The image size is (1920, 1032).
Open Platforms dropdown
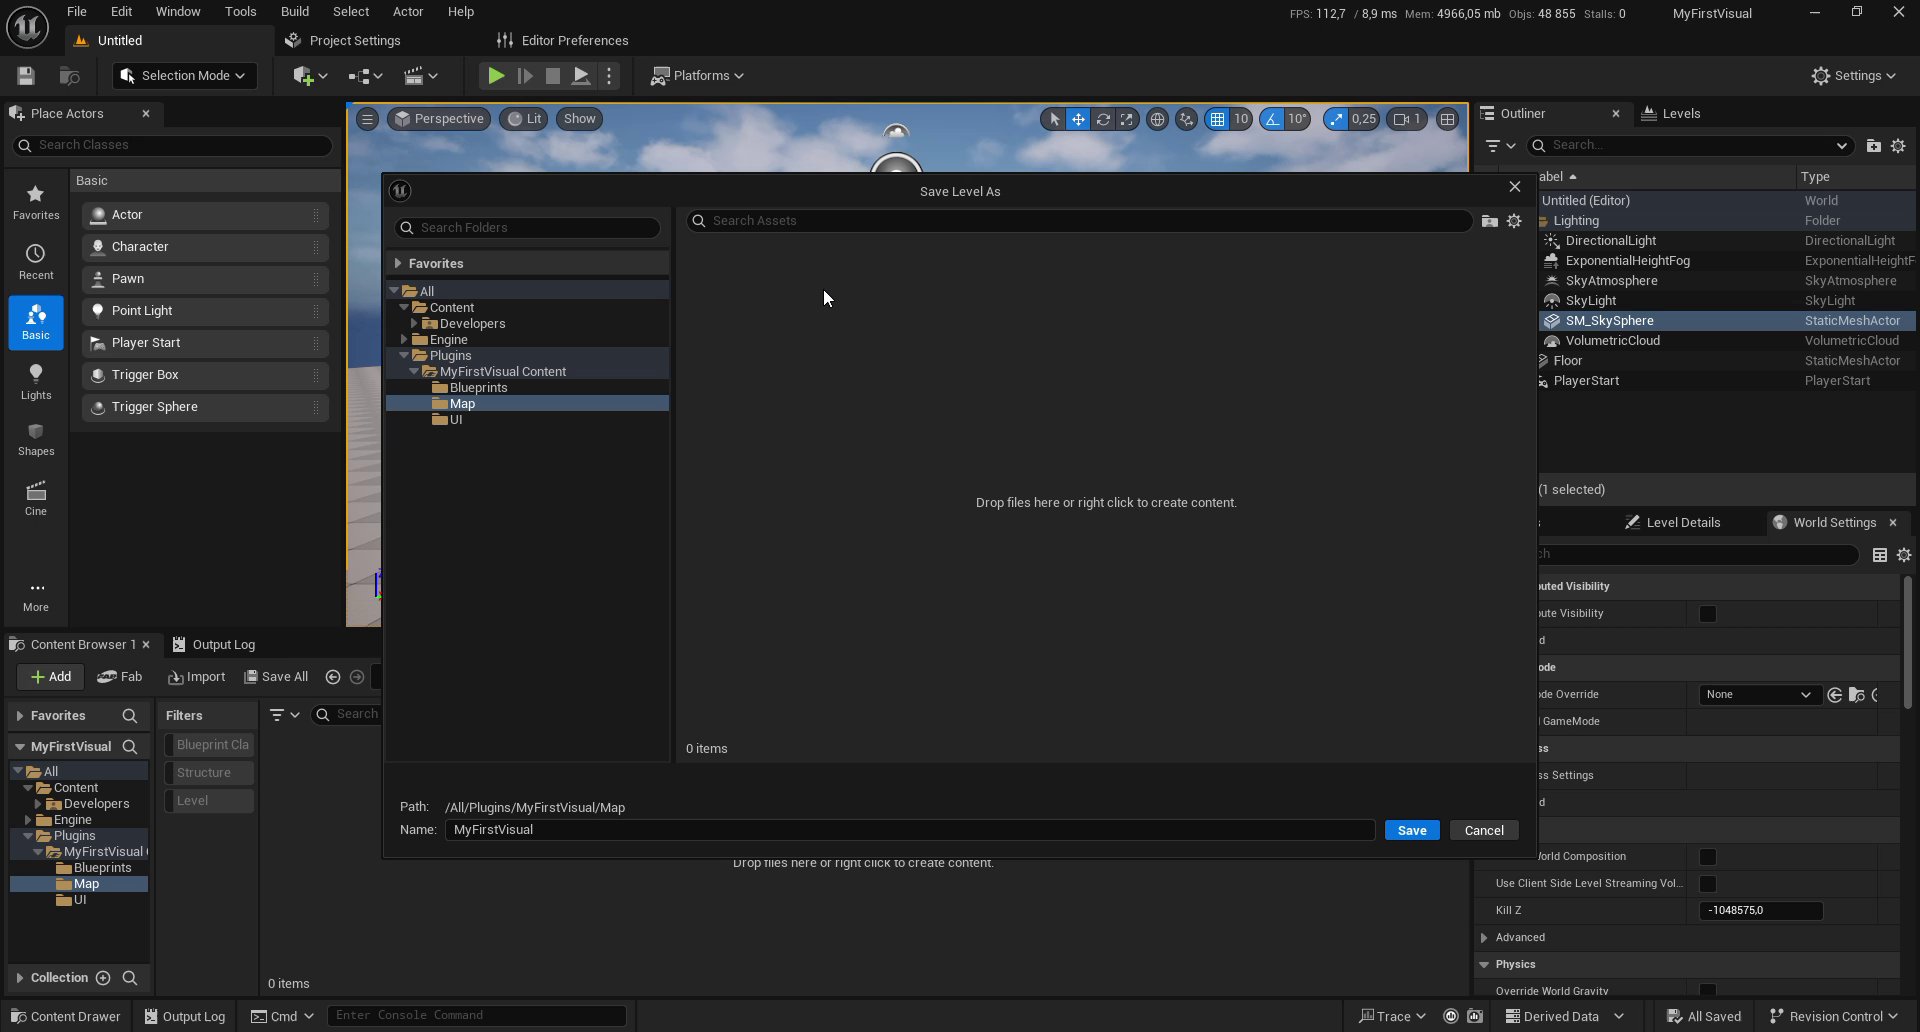point(697,76)
